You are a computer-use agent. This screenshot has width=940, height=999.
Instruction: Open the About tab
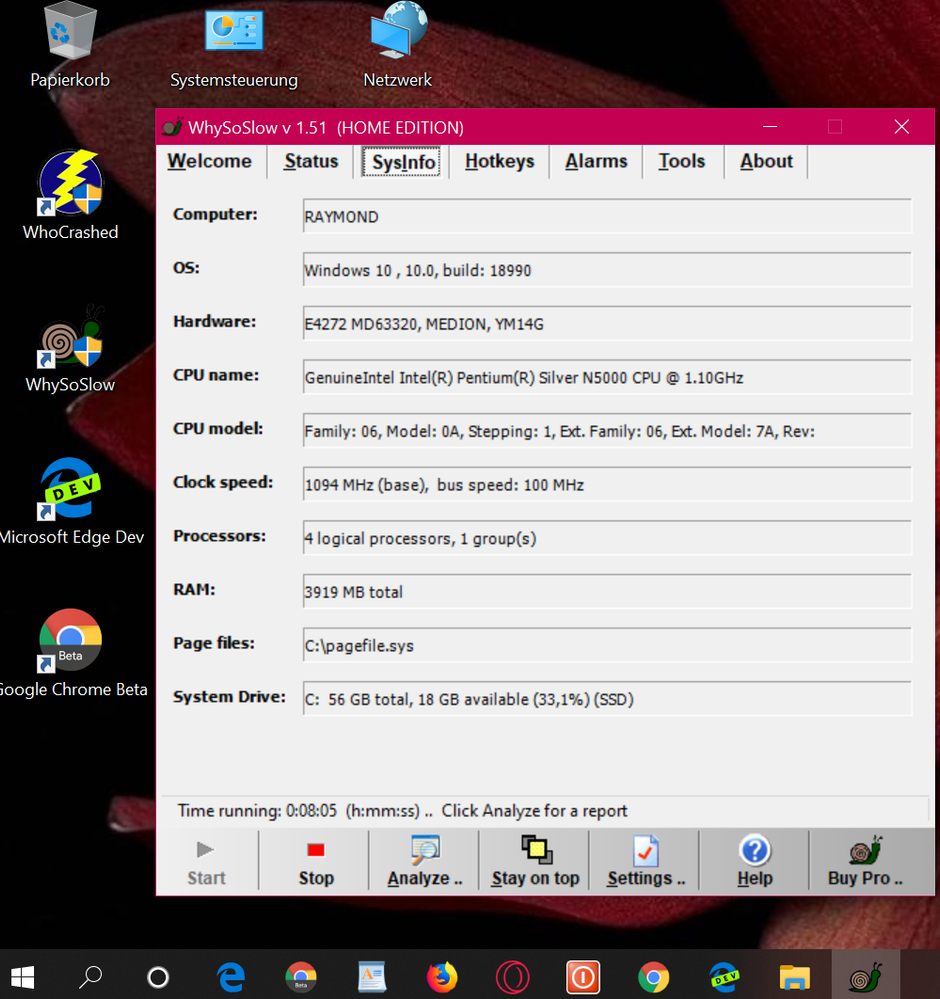point(766,162)
